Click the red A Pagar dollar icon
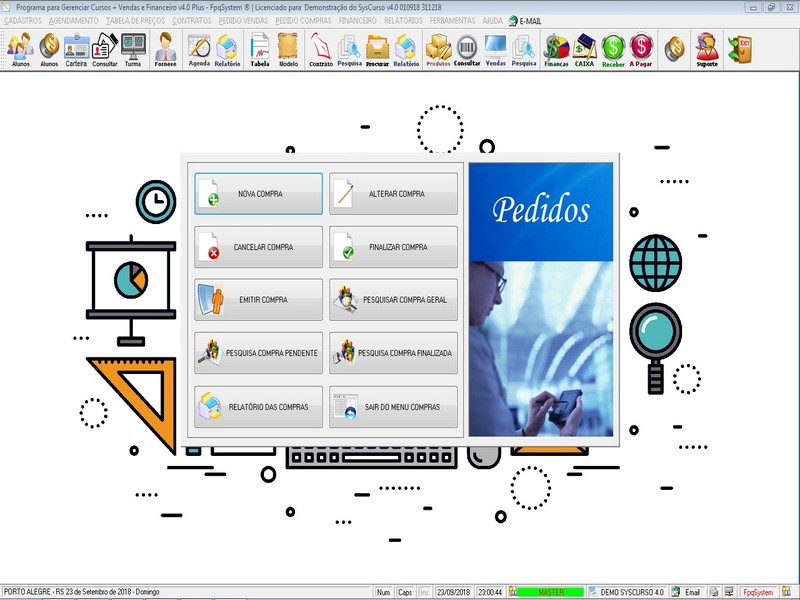This screenshot has height=600, width=800. [641, 49]
